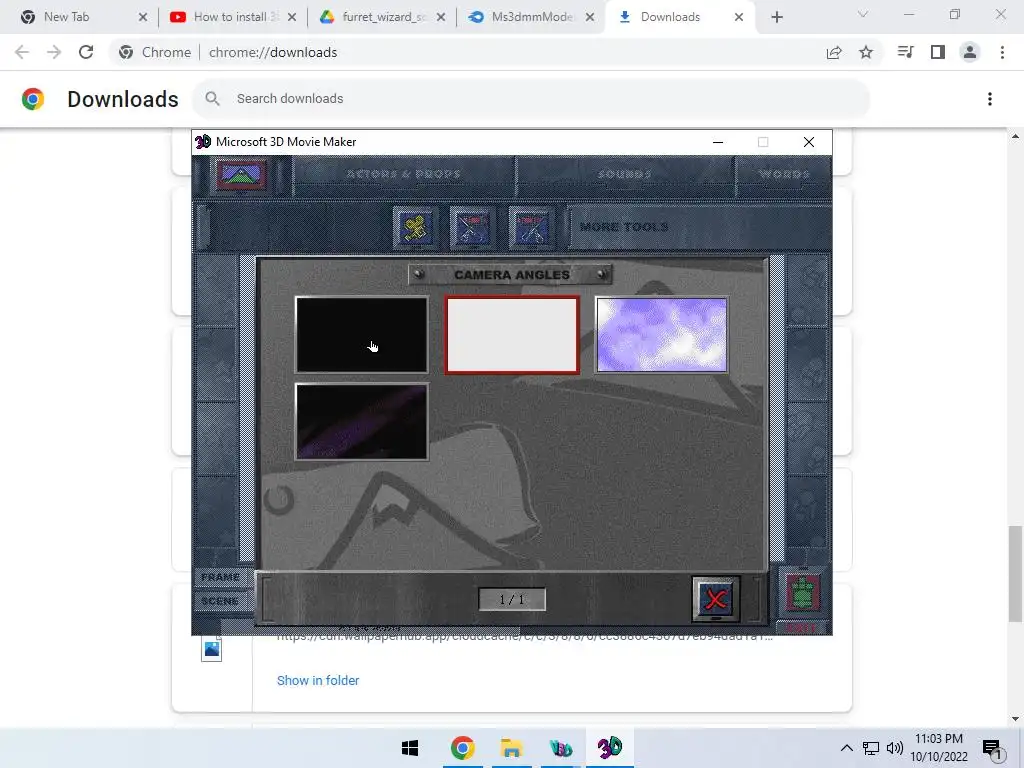Show hidden system tray icons

846,748
